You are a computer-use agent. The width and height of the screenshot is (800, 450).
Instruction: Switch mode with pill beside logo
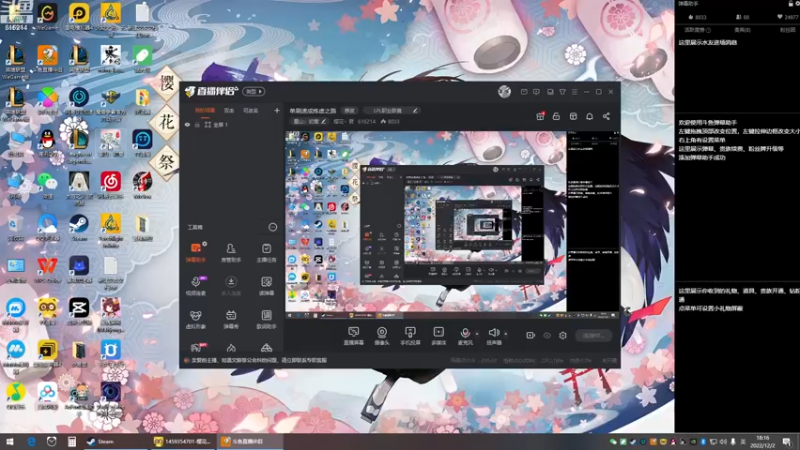[254, 92]
